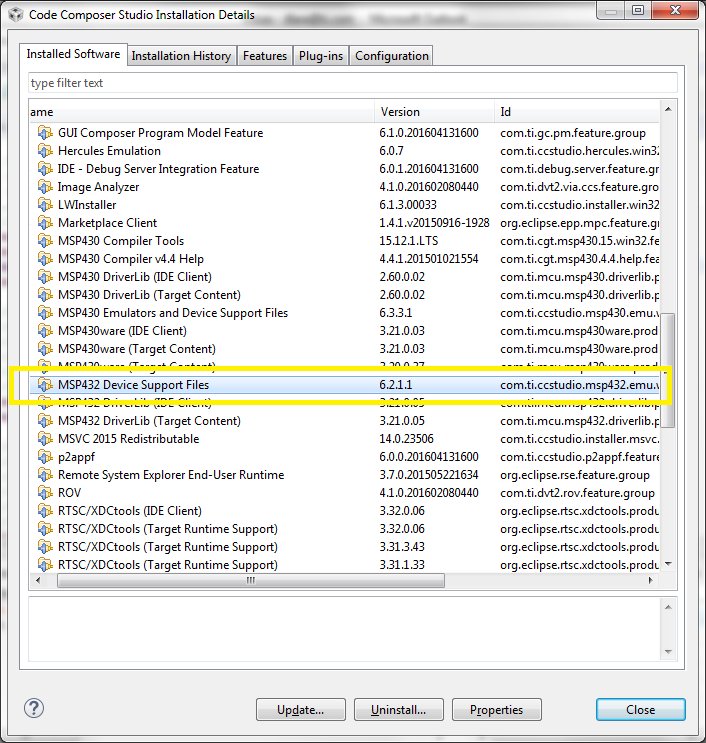Click the Hercules Emulation row icon
The image size is (706, 743).
click(x=45, y=151)
